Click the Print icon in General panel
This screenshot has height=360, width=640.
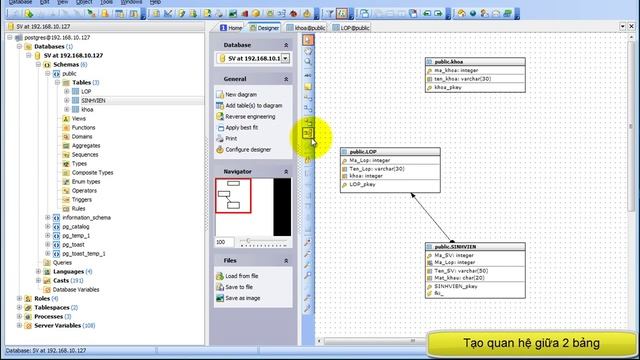pyautogui.click(x=220, y=138)
